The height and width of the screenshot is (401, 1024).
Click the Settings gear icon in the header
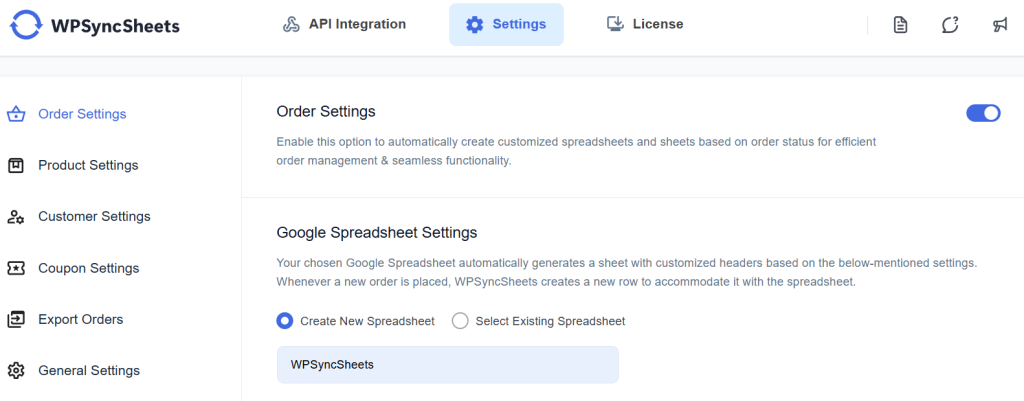[474, 25]
